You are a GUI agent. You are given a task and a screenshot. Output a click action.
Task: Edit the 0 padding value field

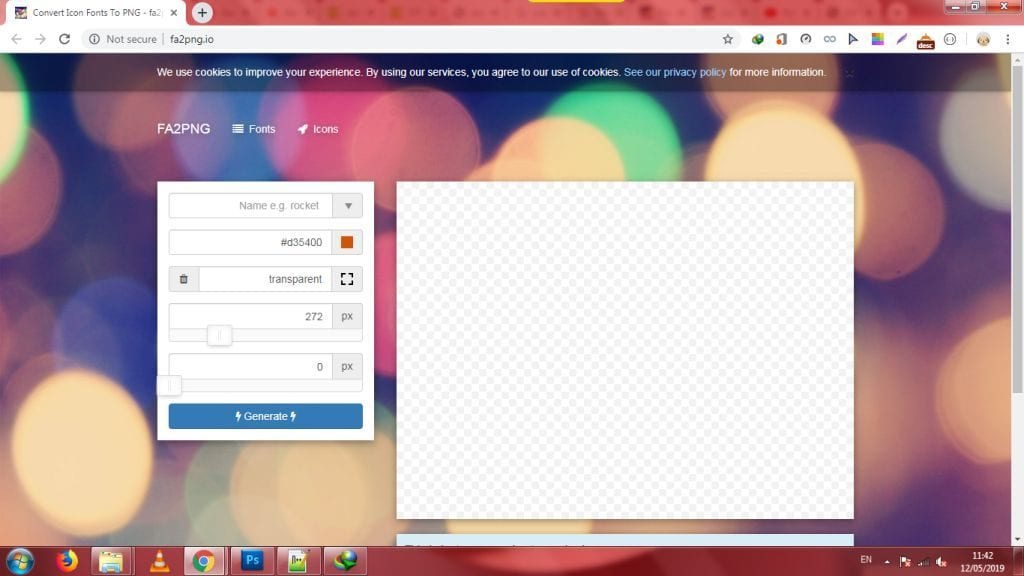pyautogui.click(x=251, y=366)
